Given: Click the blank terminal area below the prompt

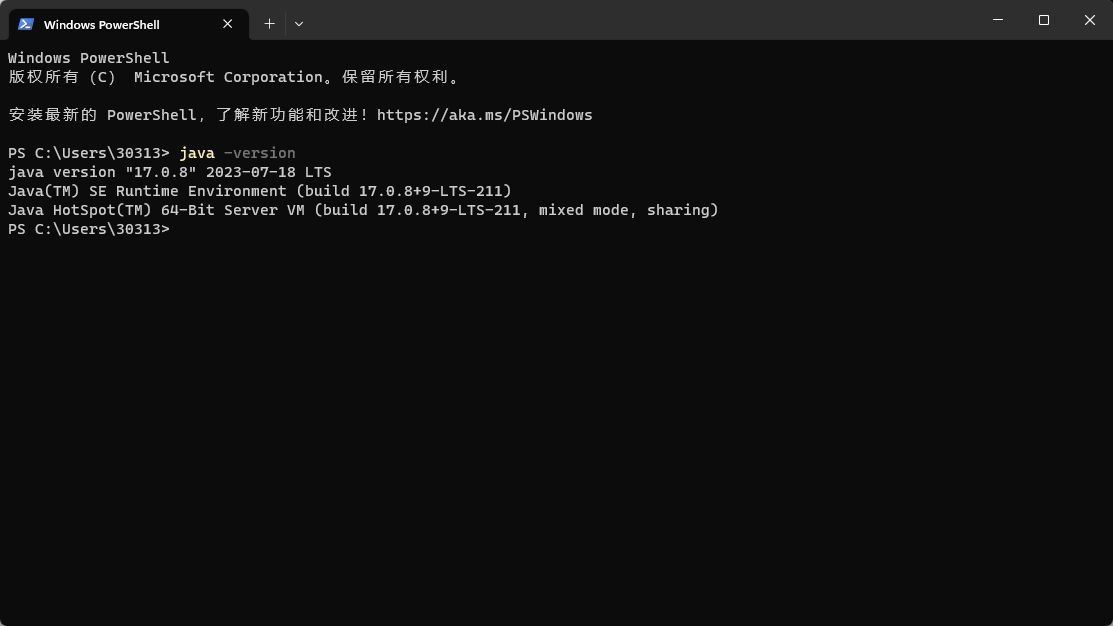Looking at the screenshot, I should click(x=556, y=420).
